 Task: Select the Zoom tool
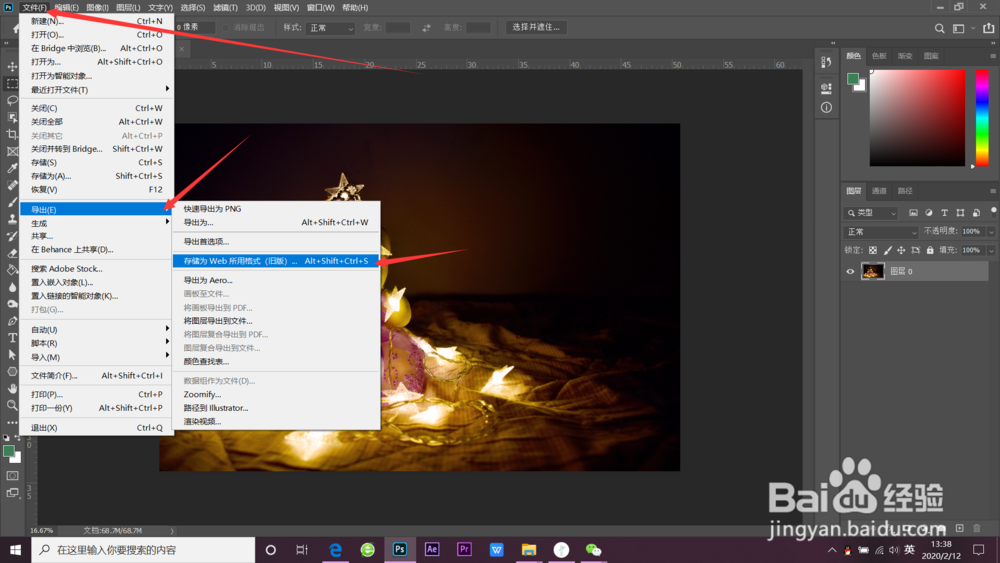12,405
